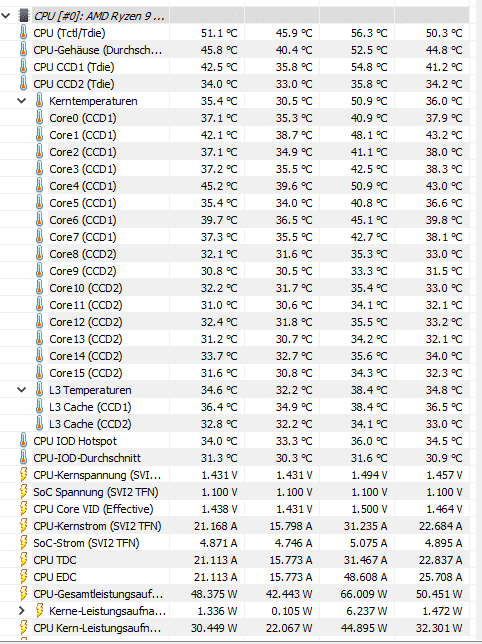
Task: Click the 56.3 °C maximum of CPU (Tctl/Tdie)
Action: (369, 33)
